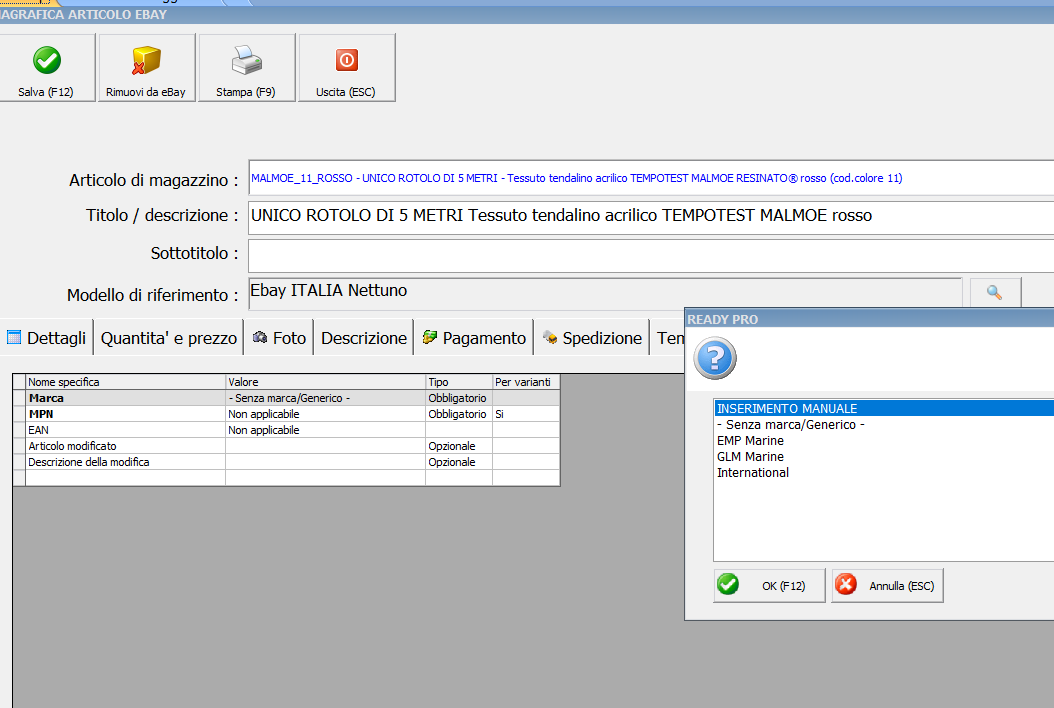This screenshot has height=708, width=1054.
Task: Click the MPN 'Non applicabile' value cell
Action: [x=325, y=414]
